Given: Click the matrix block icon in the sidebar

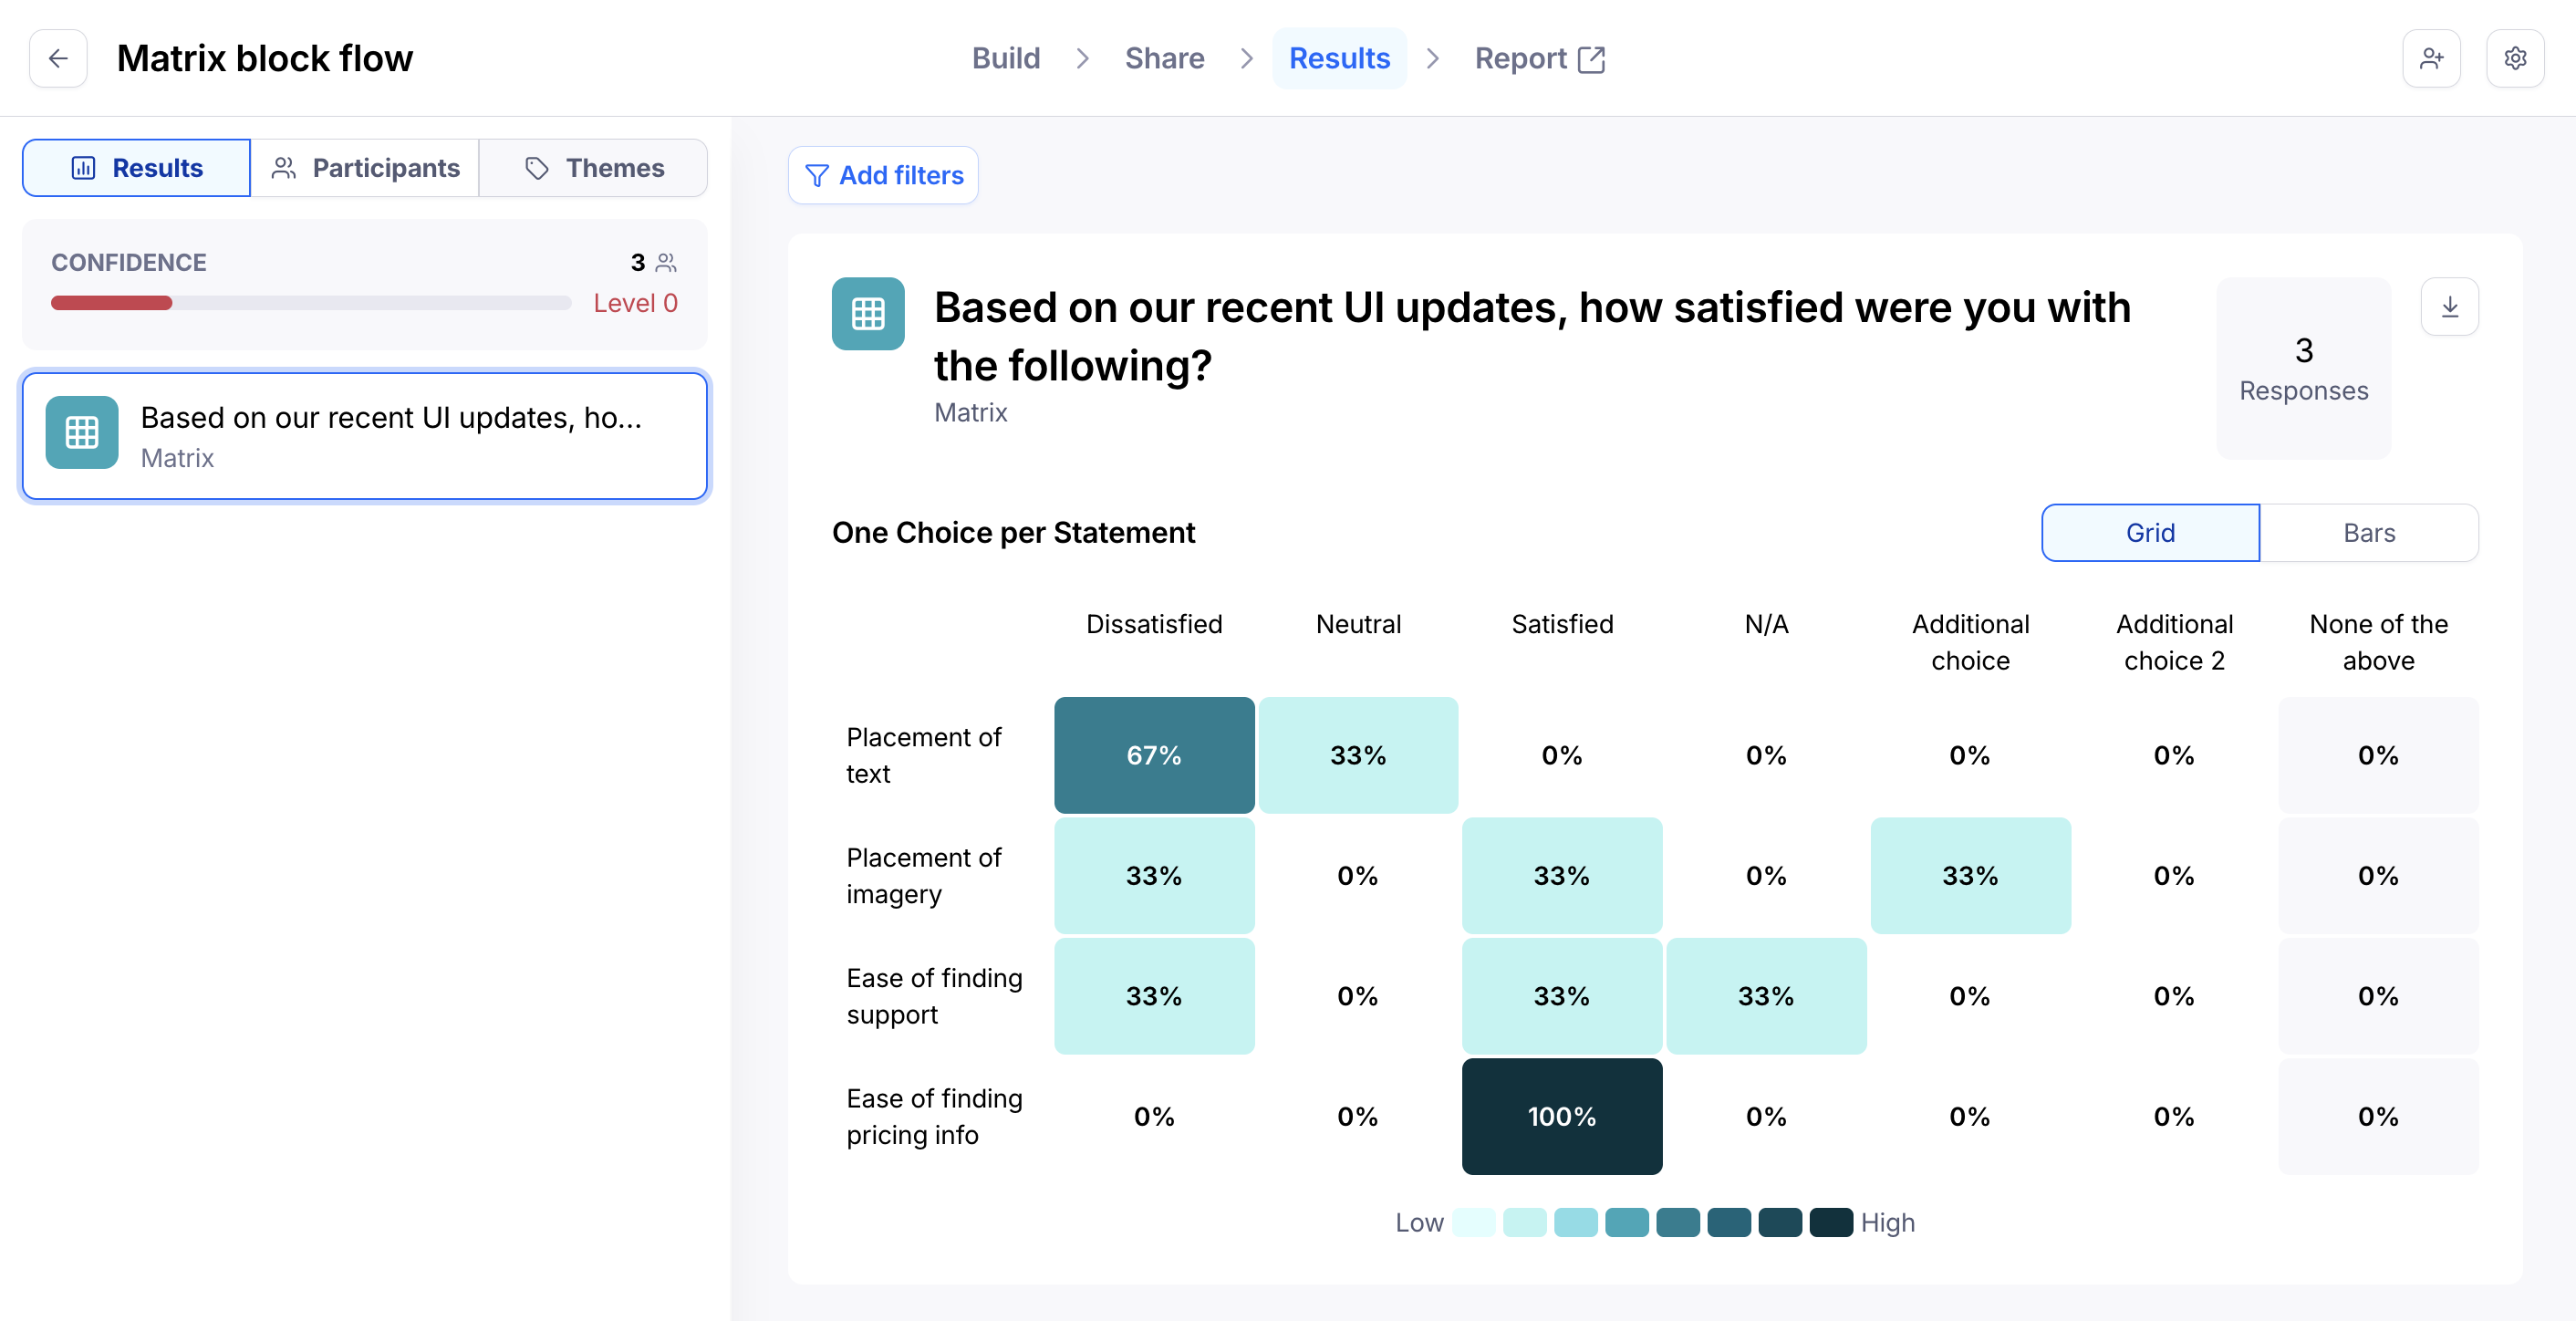Looking at the screenshot, I should (82, 433).
